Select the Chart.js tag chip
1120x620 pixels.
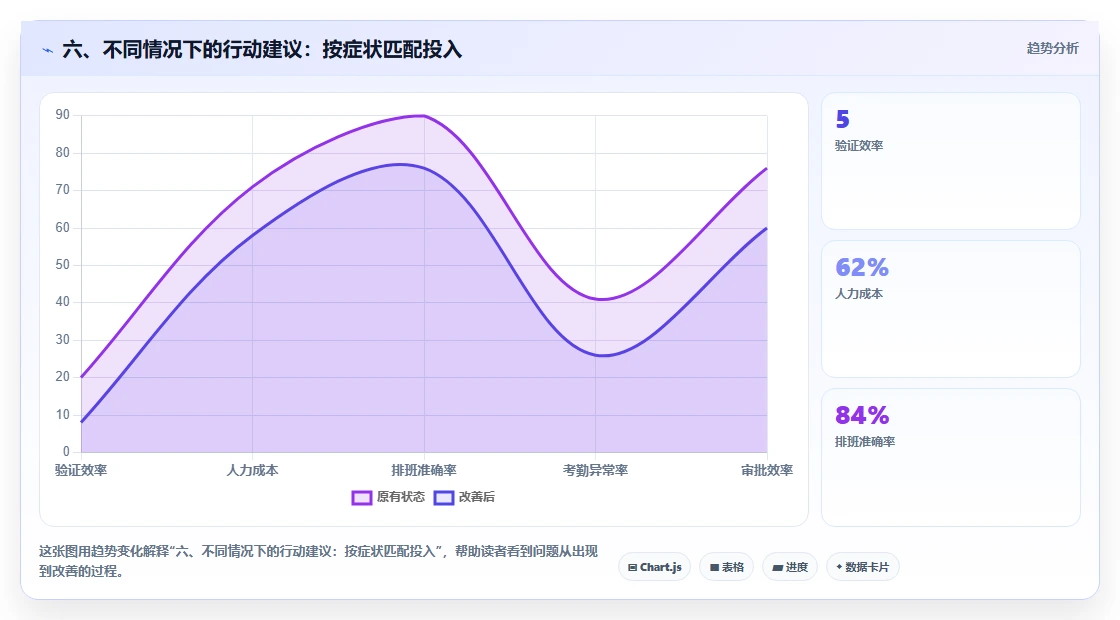[x=654, y=567]
